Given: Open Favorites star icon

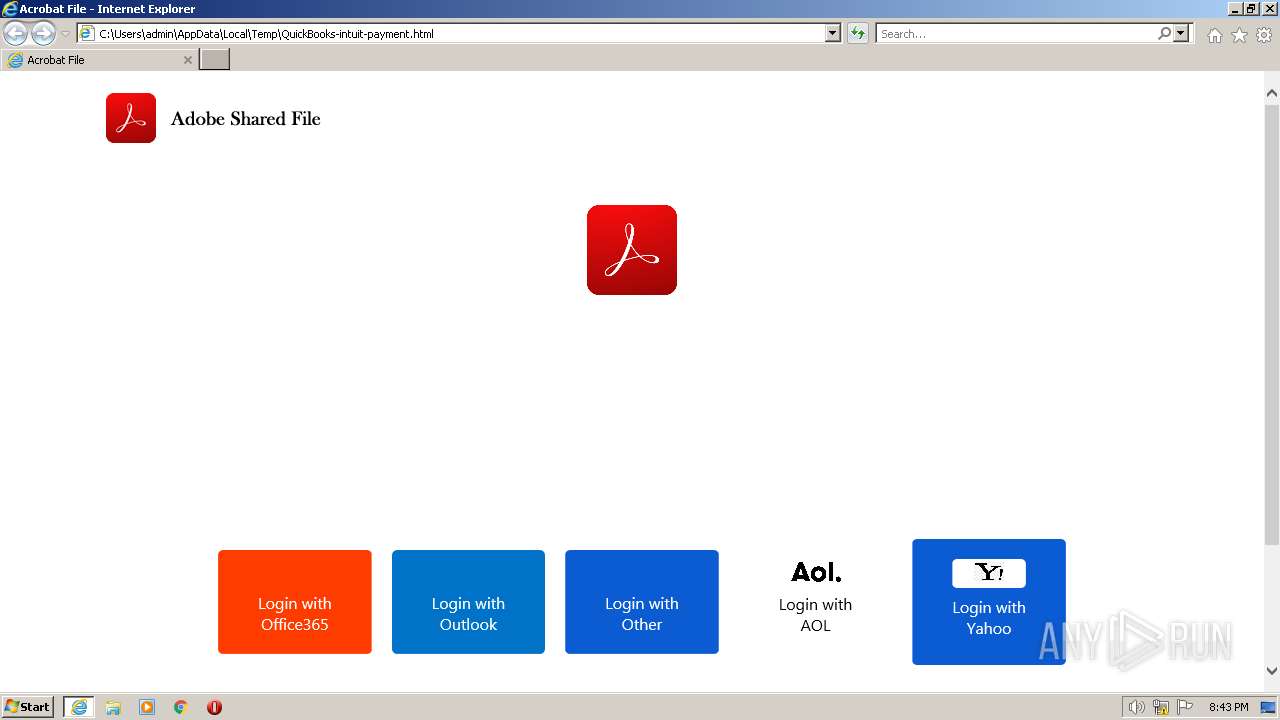Looking at the screenshot, I should [1239, 35].
